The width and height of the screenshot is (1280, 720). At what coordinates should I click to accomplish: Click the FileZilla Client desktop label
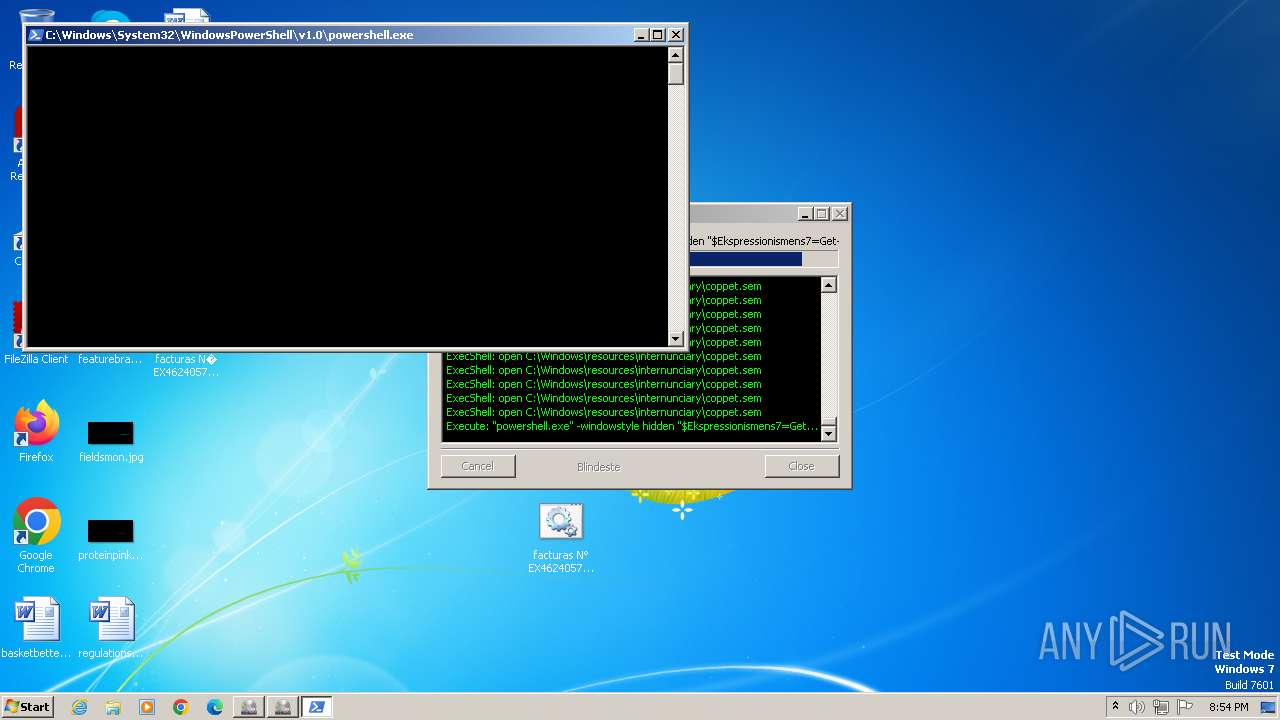click(x=36, y=359)
